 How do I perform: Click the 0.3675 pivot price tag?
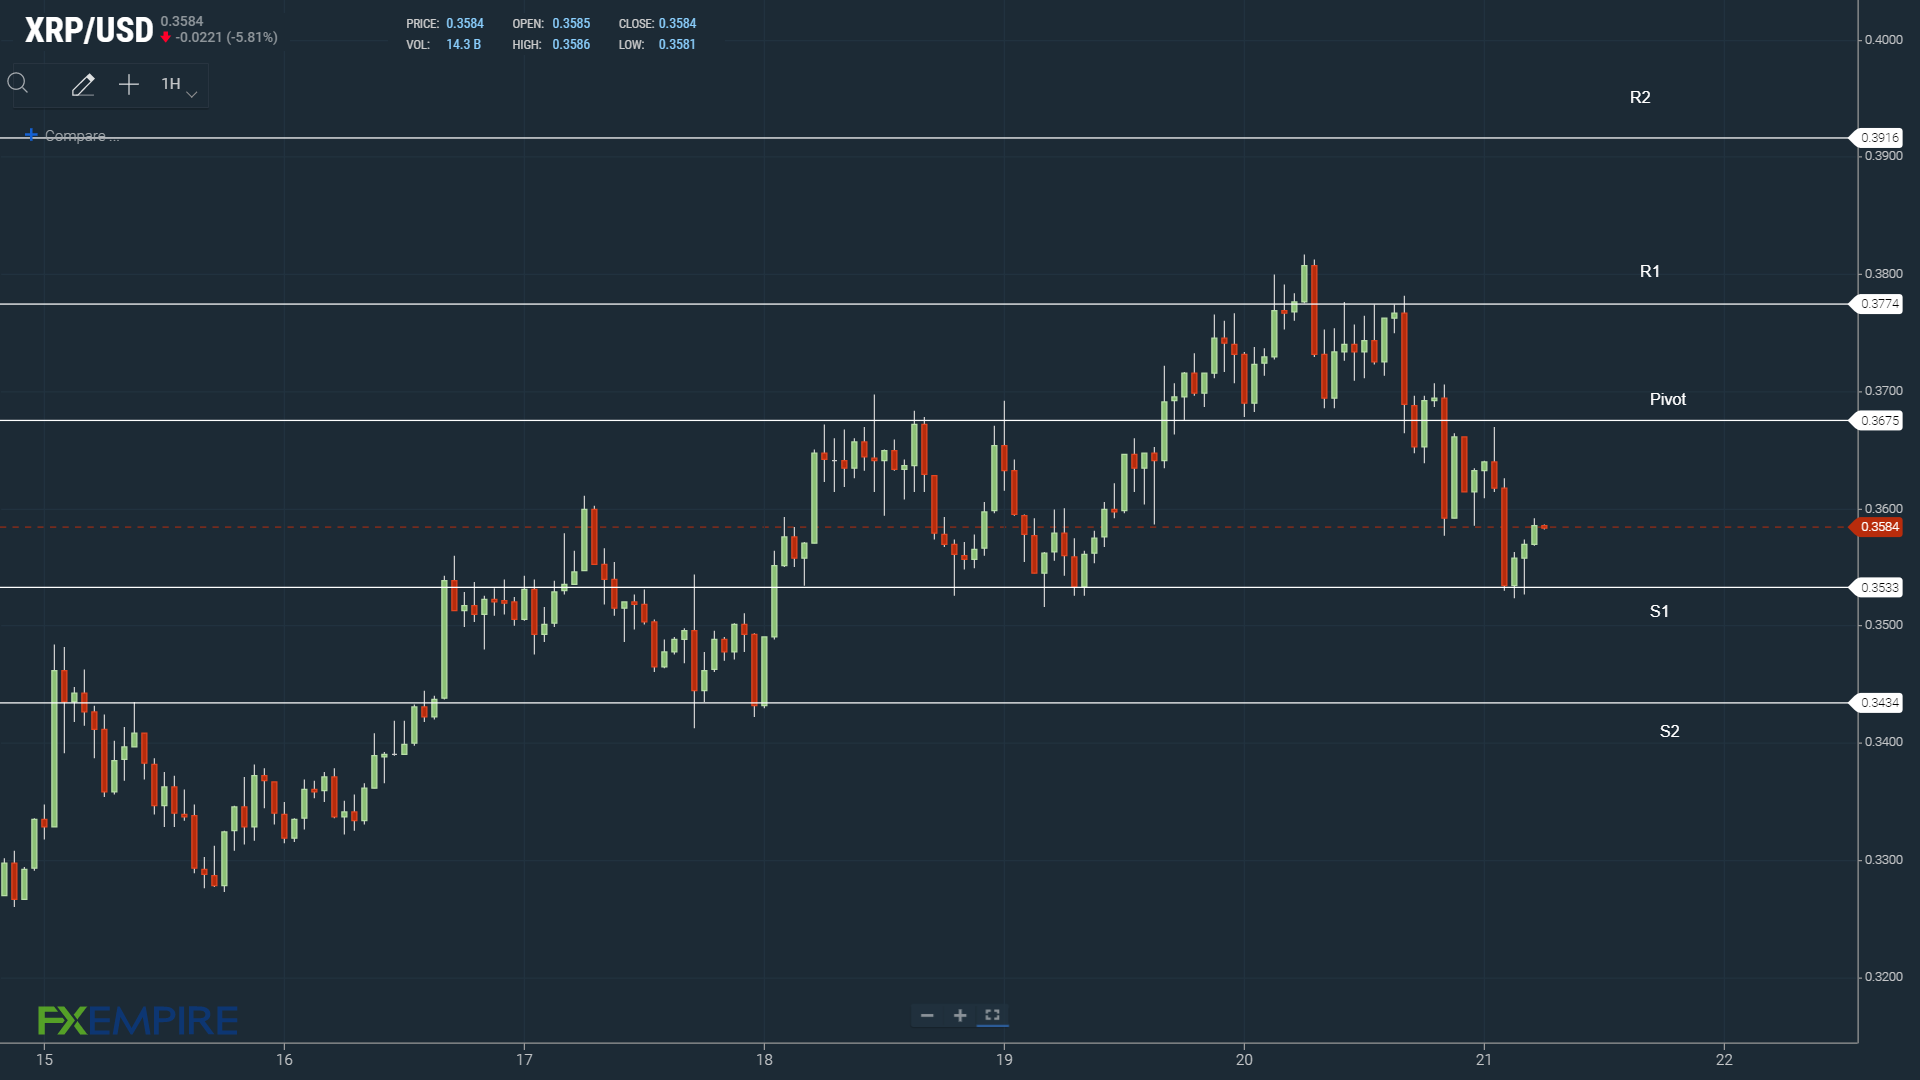click(x=1879, y=421)
